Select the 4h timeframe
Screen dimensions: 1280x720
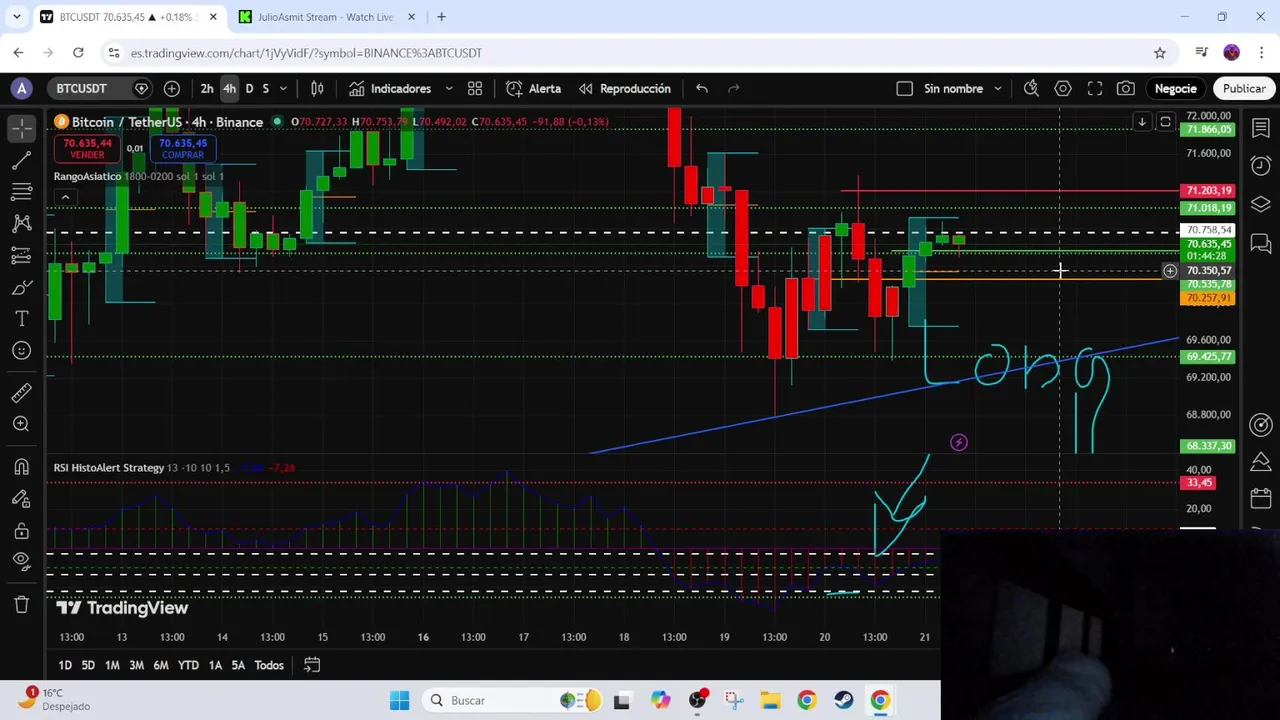pos(229,89)
